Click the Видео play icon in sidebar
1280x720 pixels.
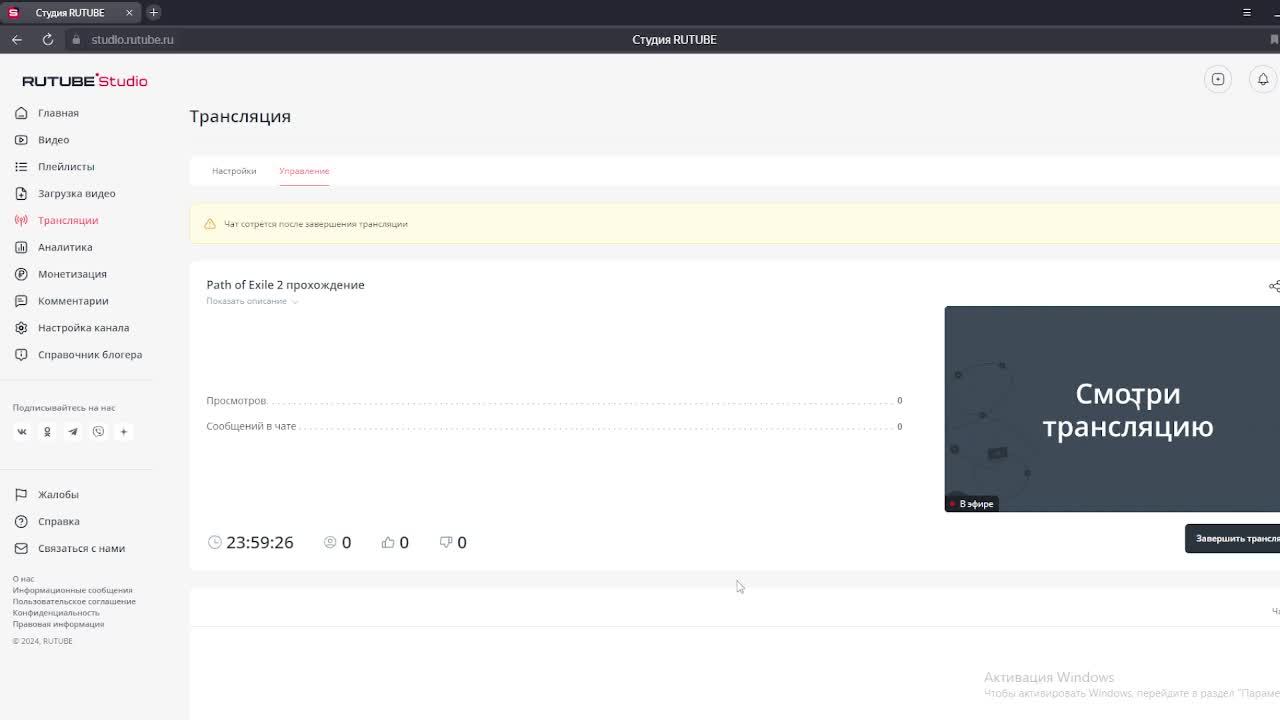click(21, 140)
